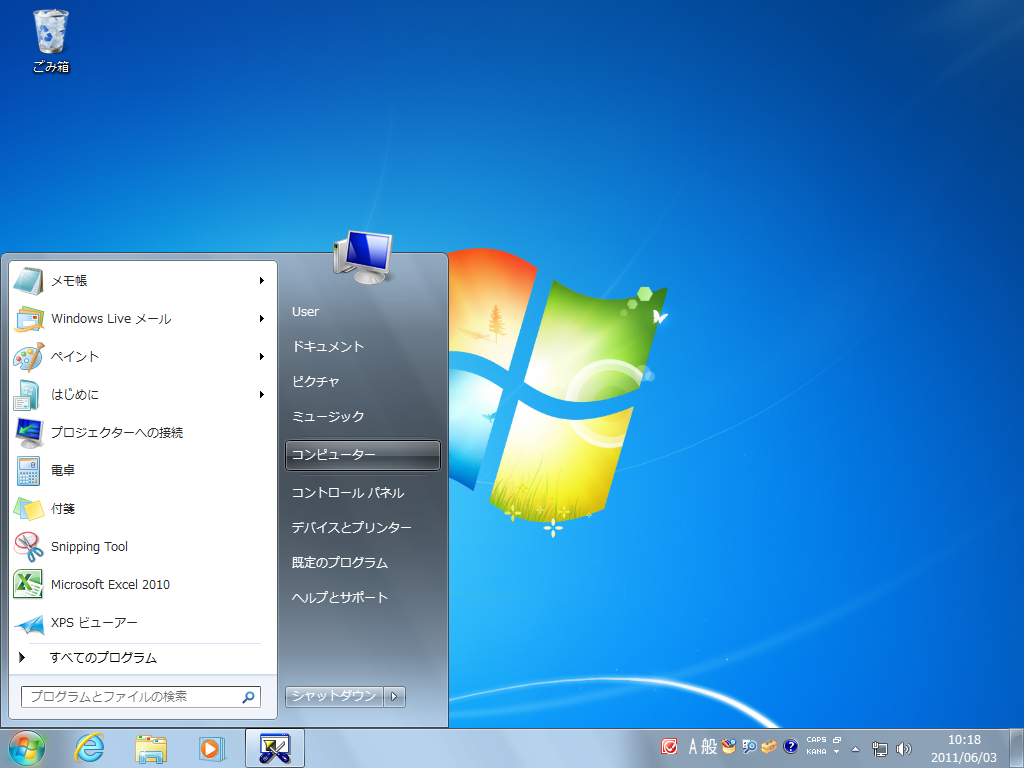Select Snipping Tool taskbar button
Viewport: 1024px width, 768px height.
[x=274, y=748]
